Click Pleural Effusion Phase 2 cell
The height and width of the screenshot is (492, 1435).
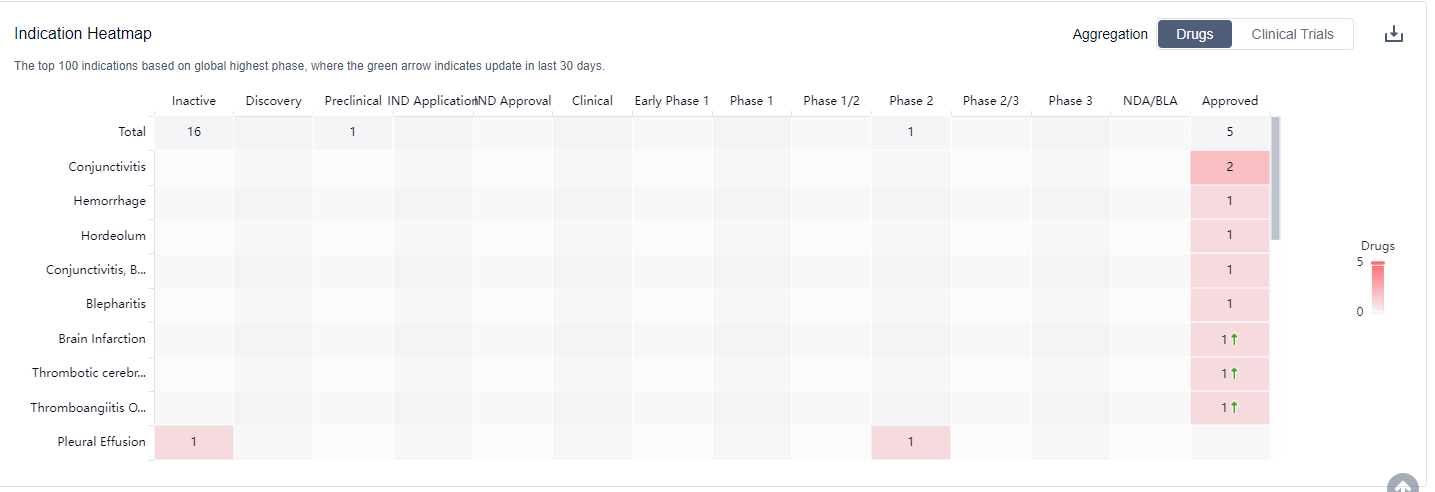910,442
